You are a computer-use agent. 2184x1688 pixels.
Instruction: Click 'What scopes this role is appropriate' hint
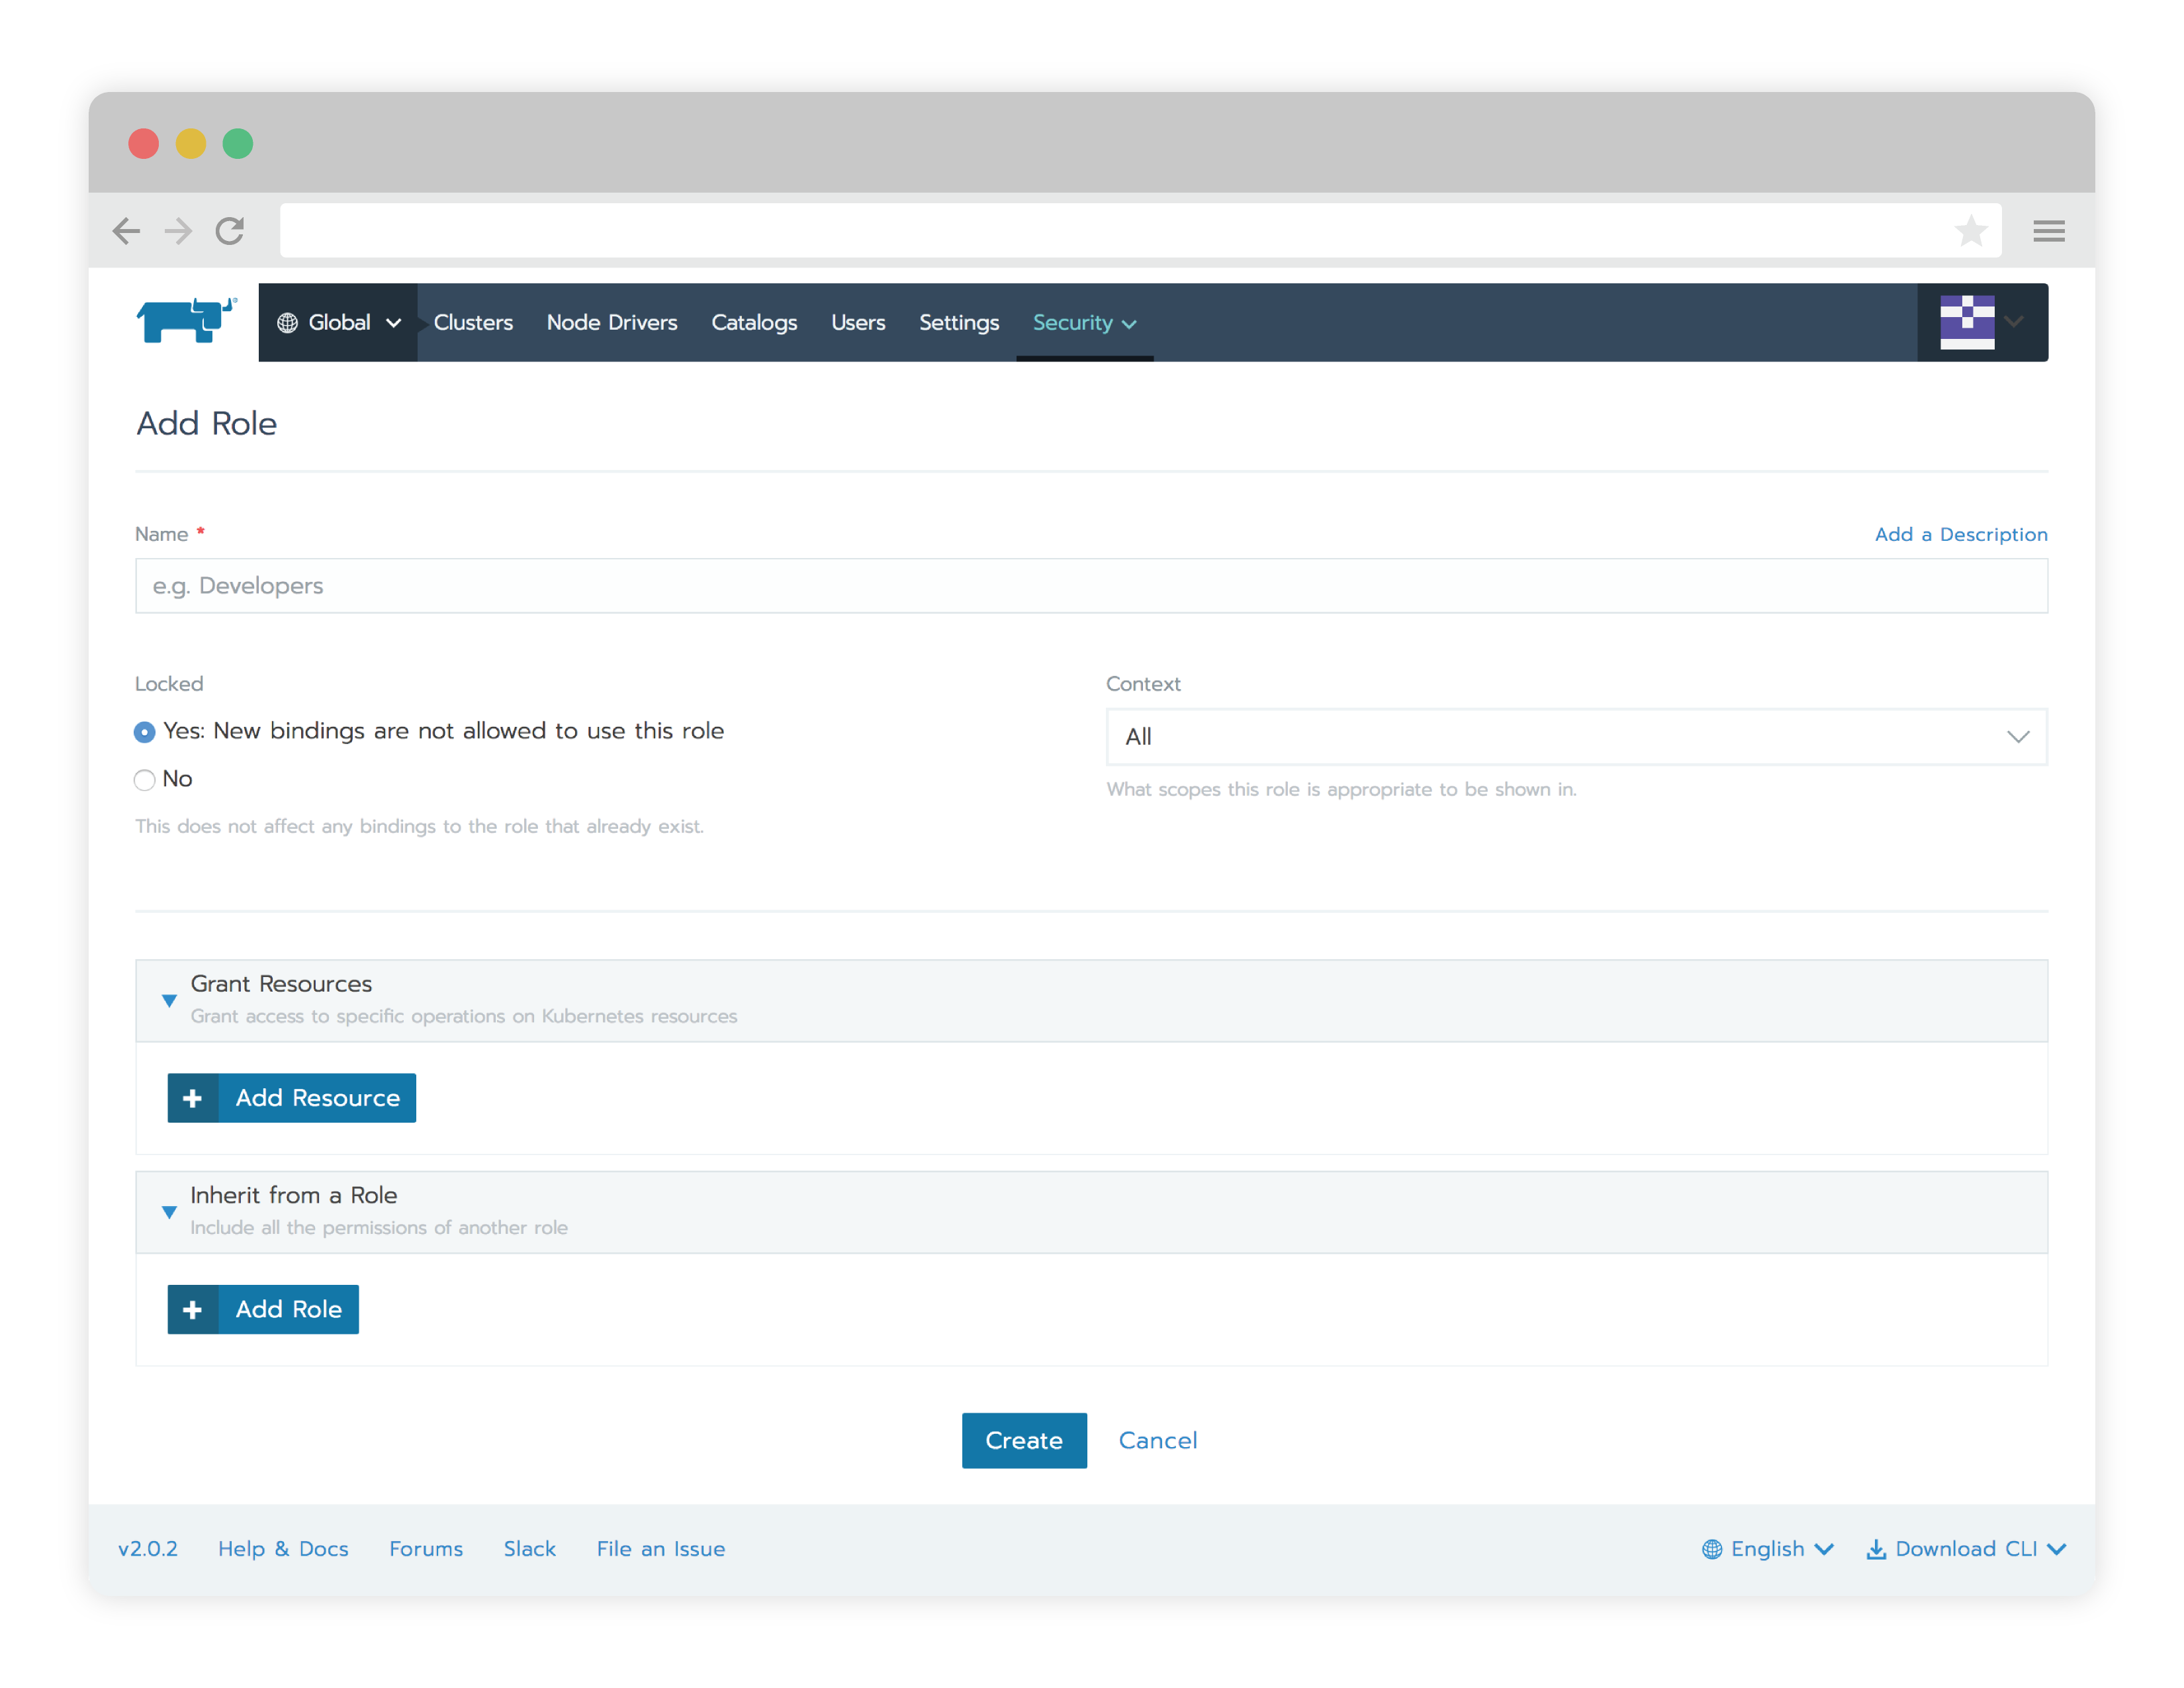click(x=1341, y=789)
